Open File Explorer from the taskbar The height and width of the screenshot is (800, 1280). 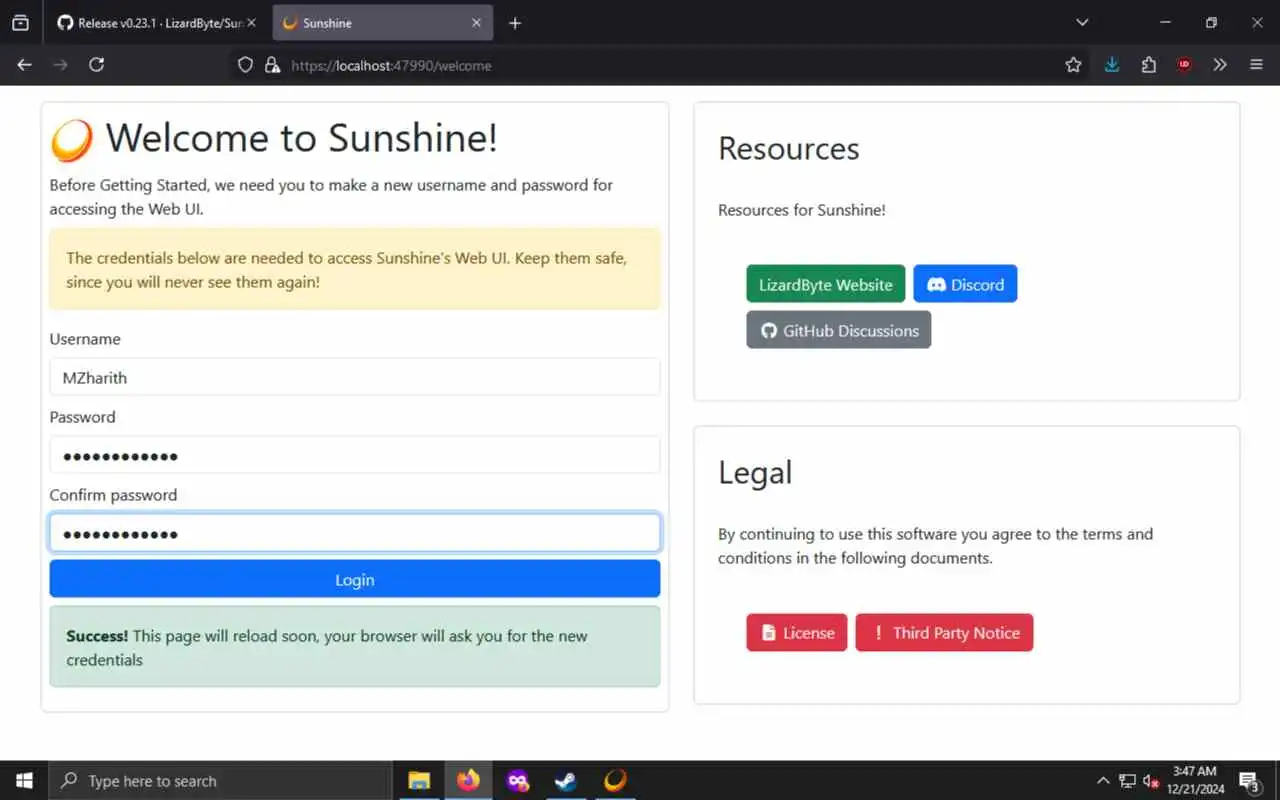[x=419, y=781]
